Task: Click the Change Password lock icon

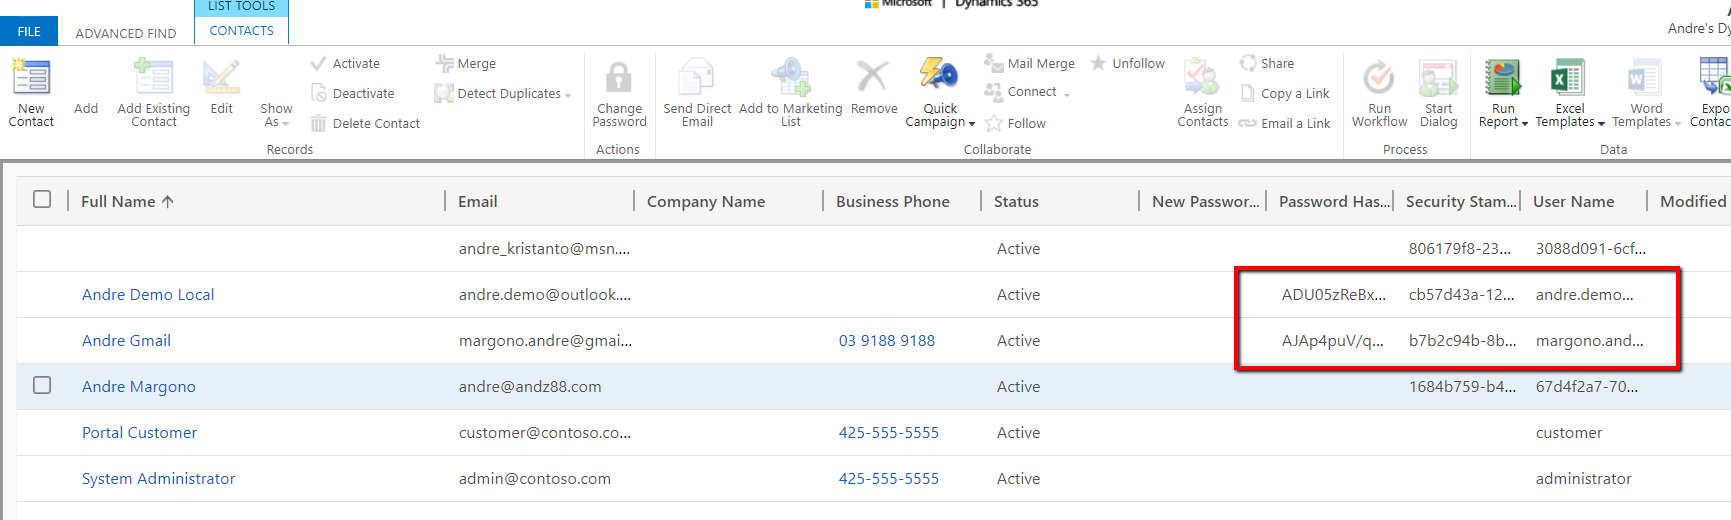Action: tap(619, 78)
